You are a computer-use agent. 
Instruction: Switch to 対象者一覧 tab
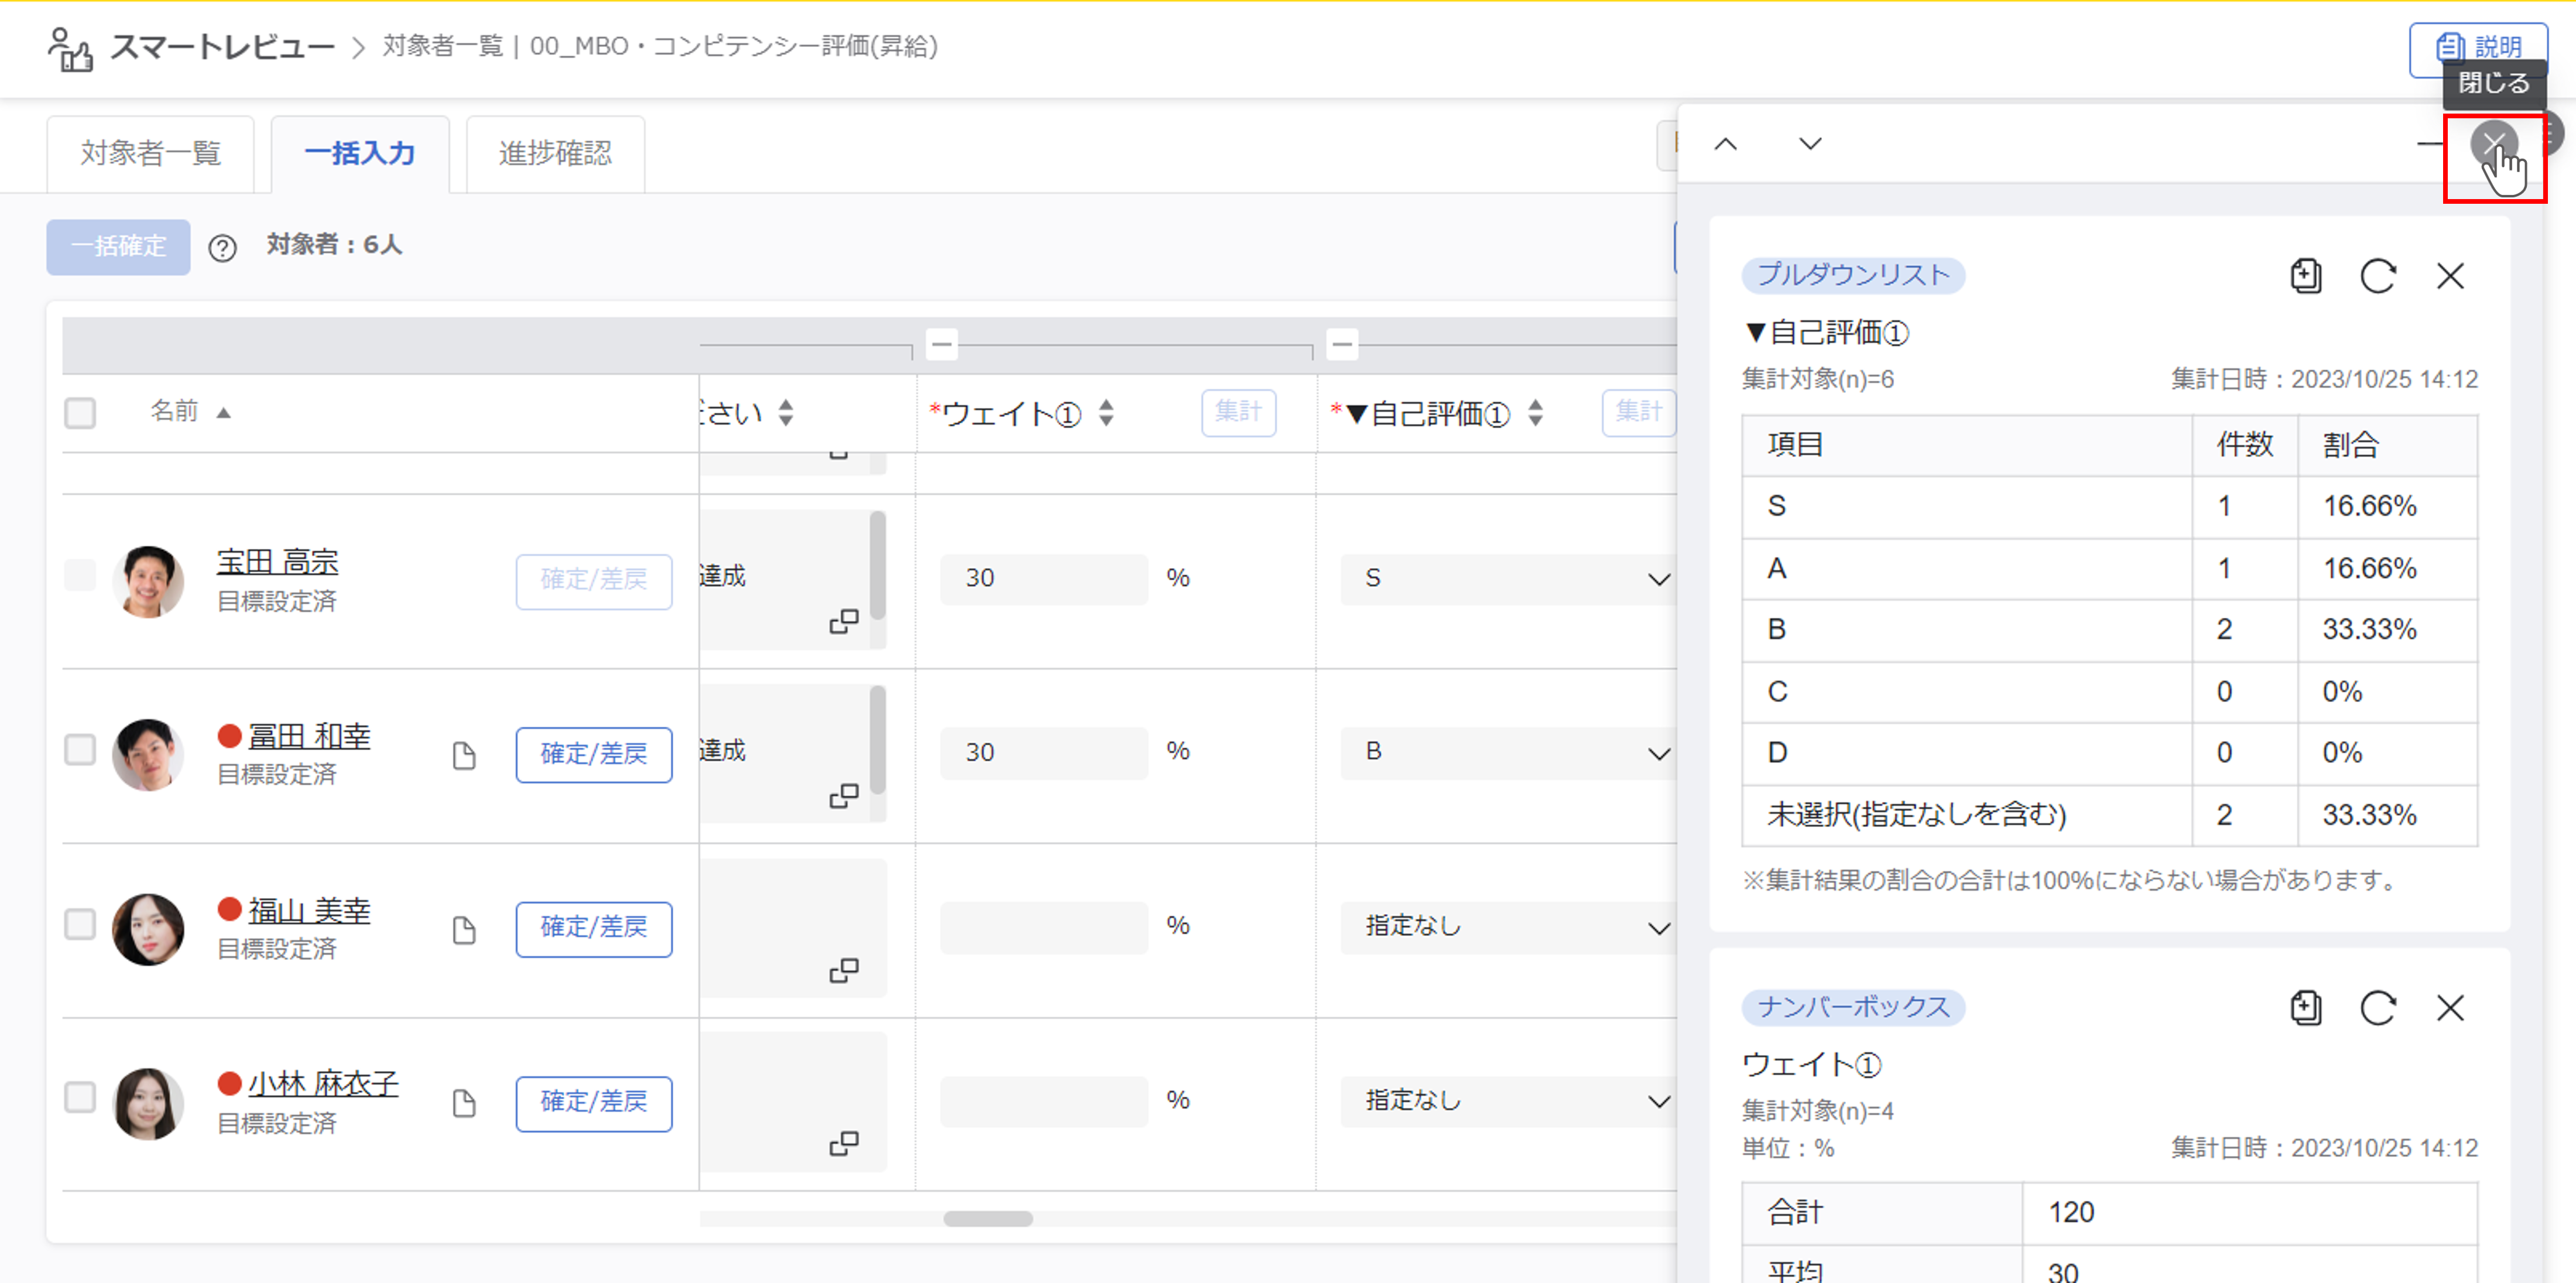(x=151, y=154)
